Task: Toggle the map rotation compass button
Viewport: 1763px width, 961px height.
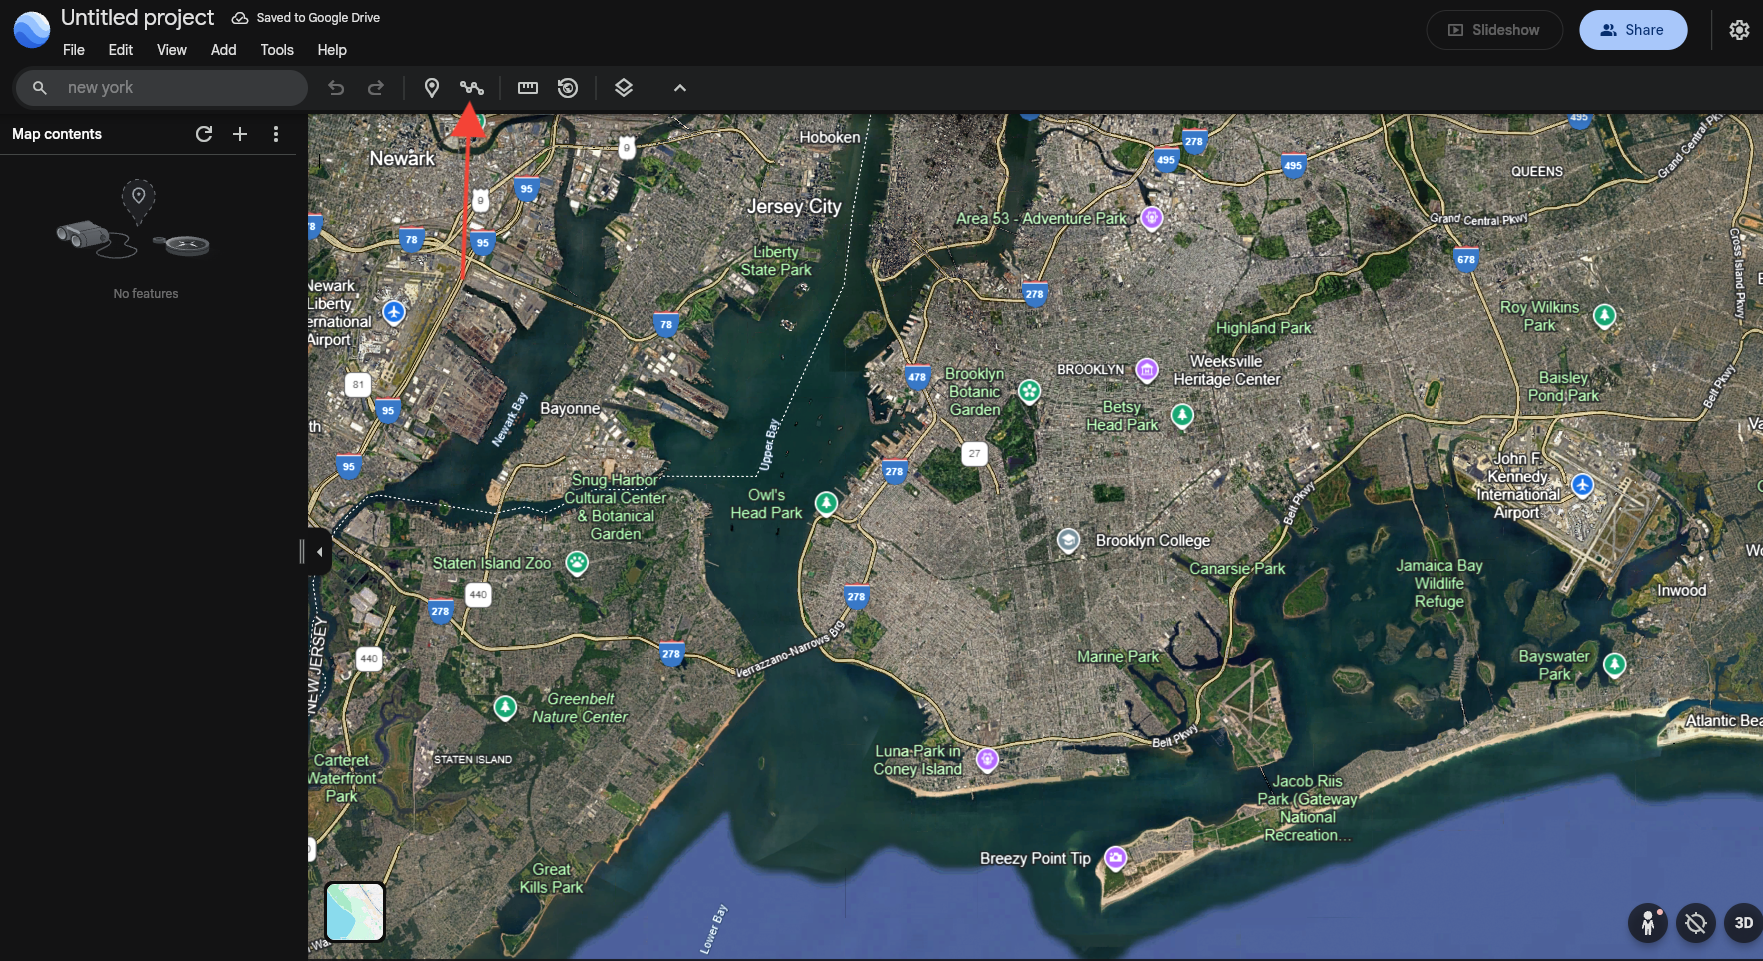Action: (1696, 923)
